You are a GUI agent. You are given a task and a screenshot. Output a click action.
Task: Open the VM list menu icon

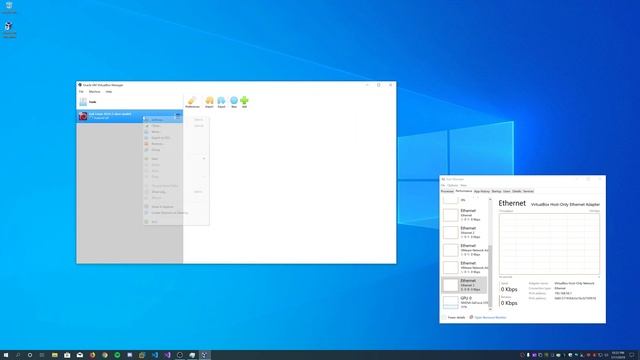[x=178, y=116]
